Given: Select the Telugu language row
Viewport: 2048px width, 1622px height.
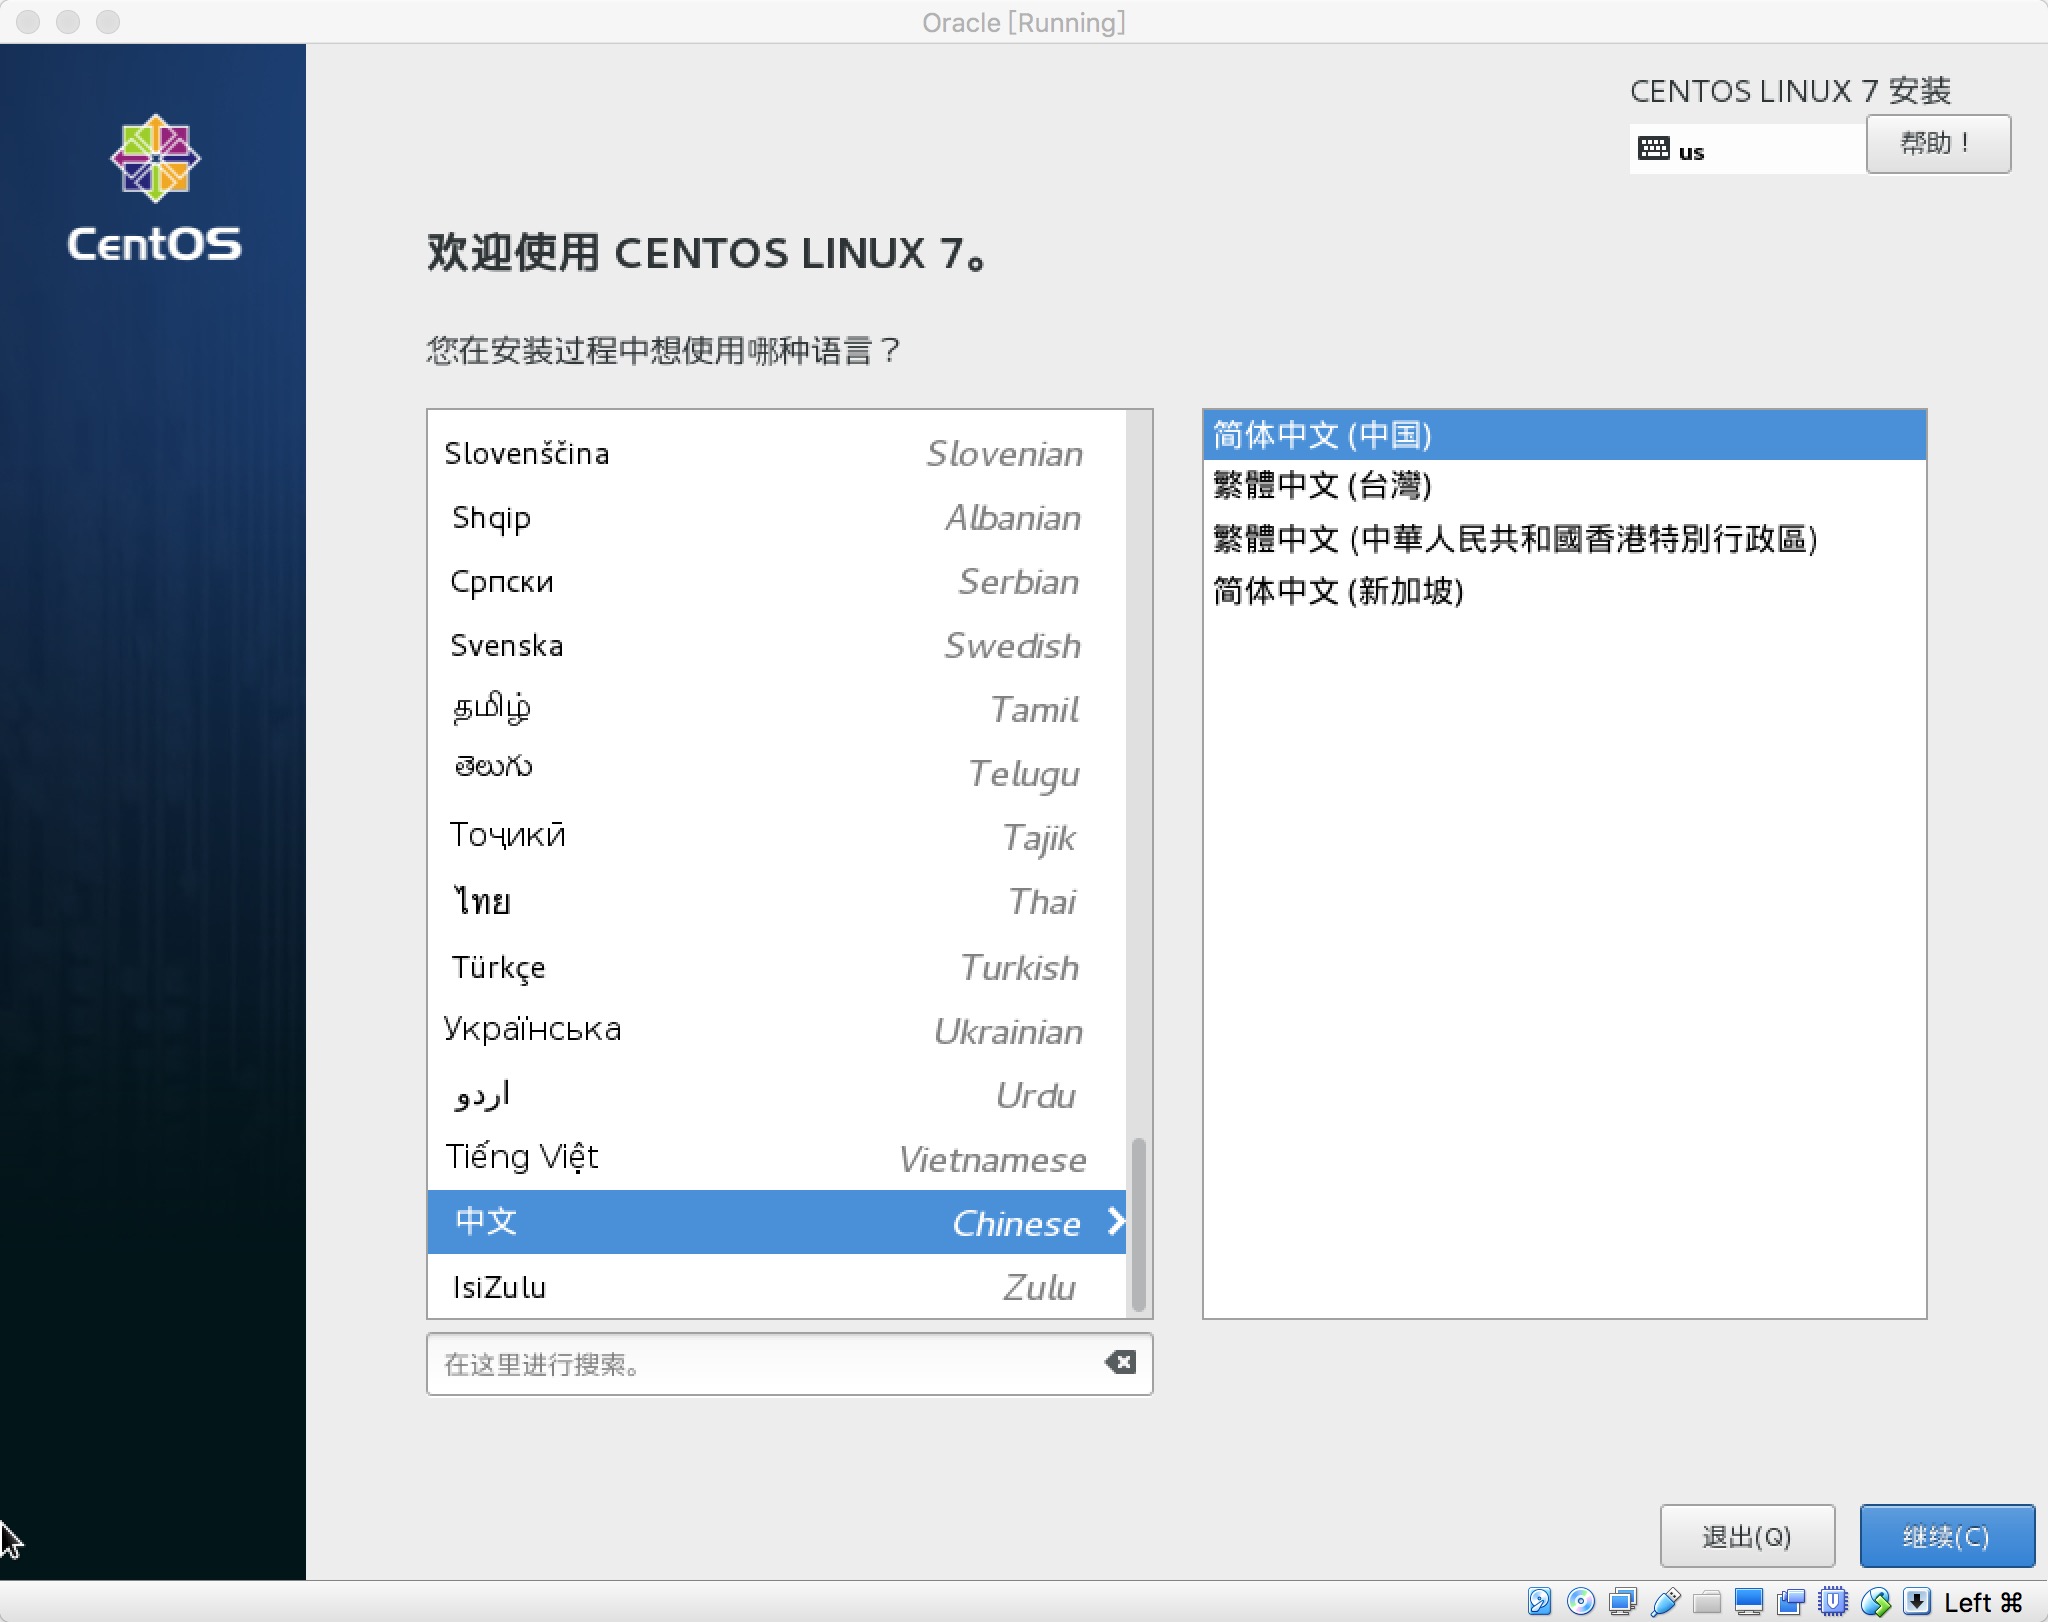Looking at the screenshot, I should click(x=777, y=773).
